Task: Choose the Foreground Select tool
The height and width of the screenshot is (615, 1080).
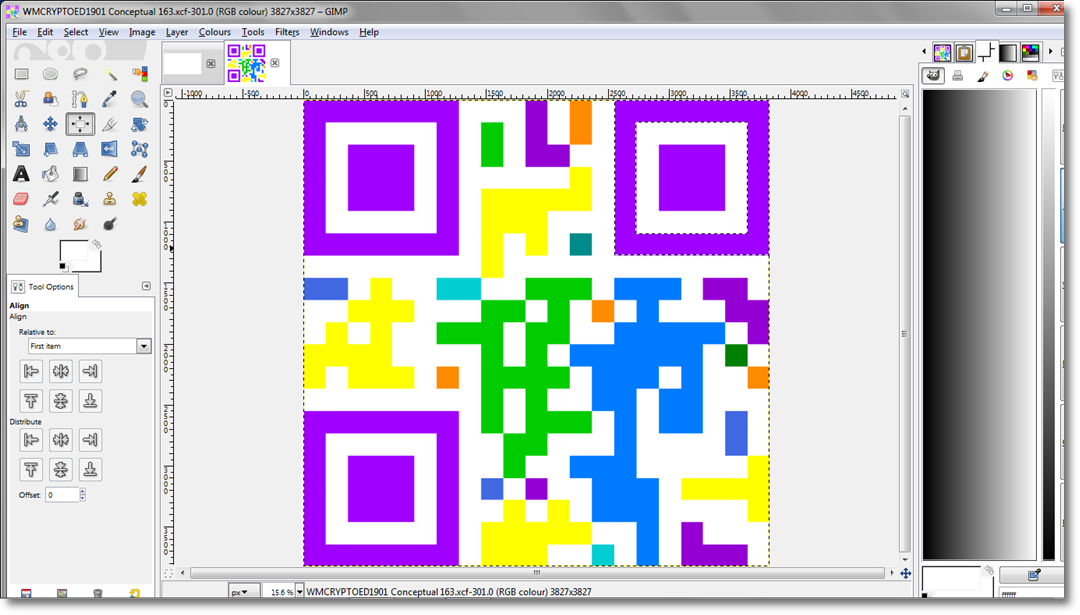Action: [x=50, y=99]
